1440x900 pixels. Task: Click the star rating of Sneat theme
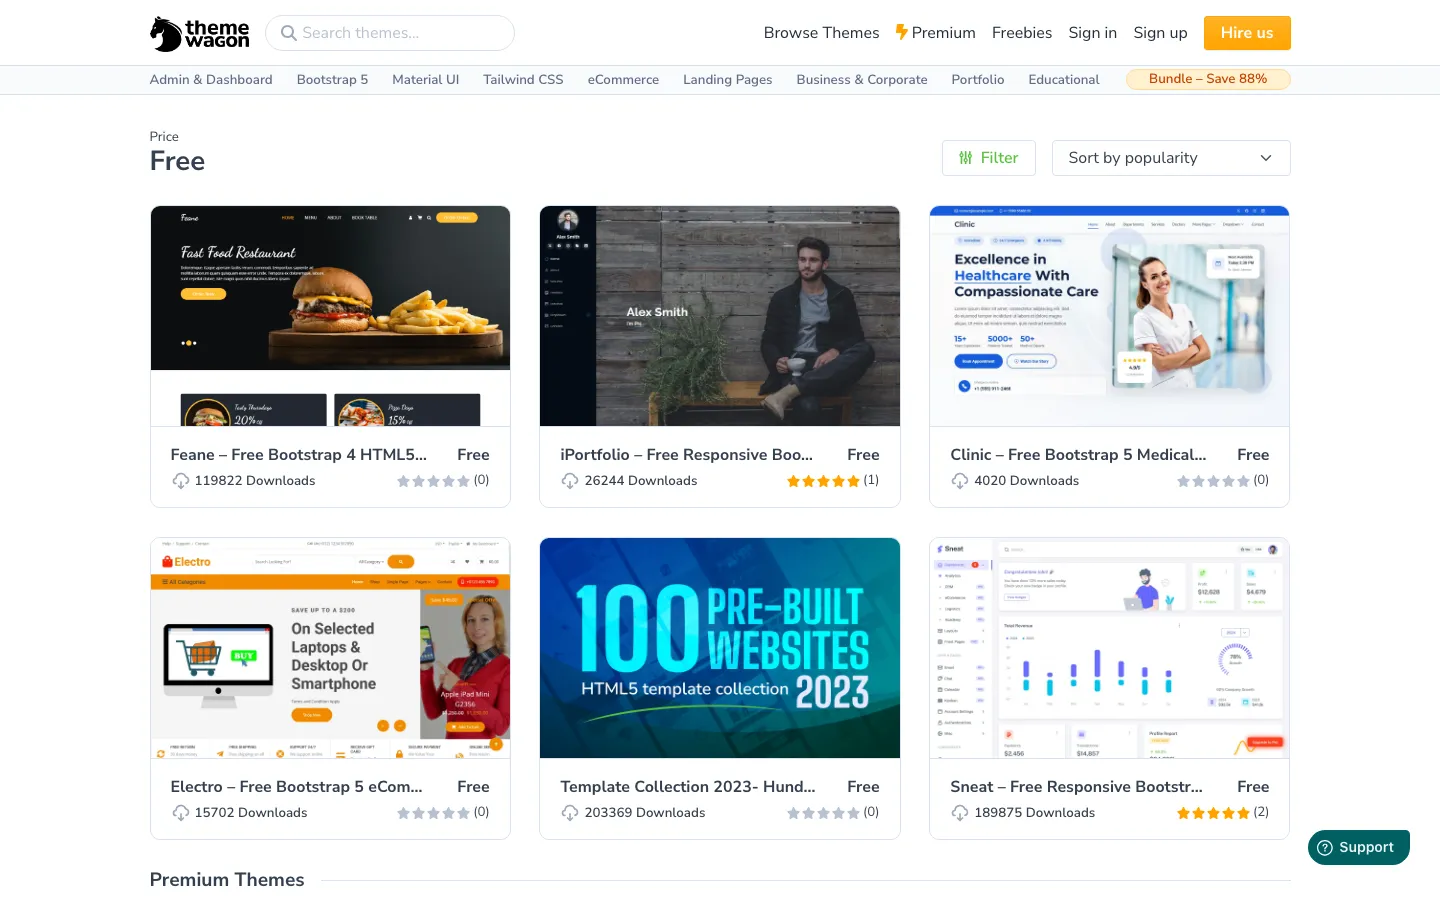coord(1213,813)
